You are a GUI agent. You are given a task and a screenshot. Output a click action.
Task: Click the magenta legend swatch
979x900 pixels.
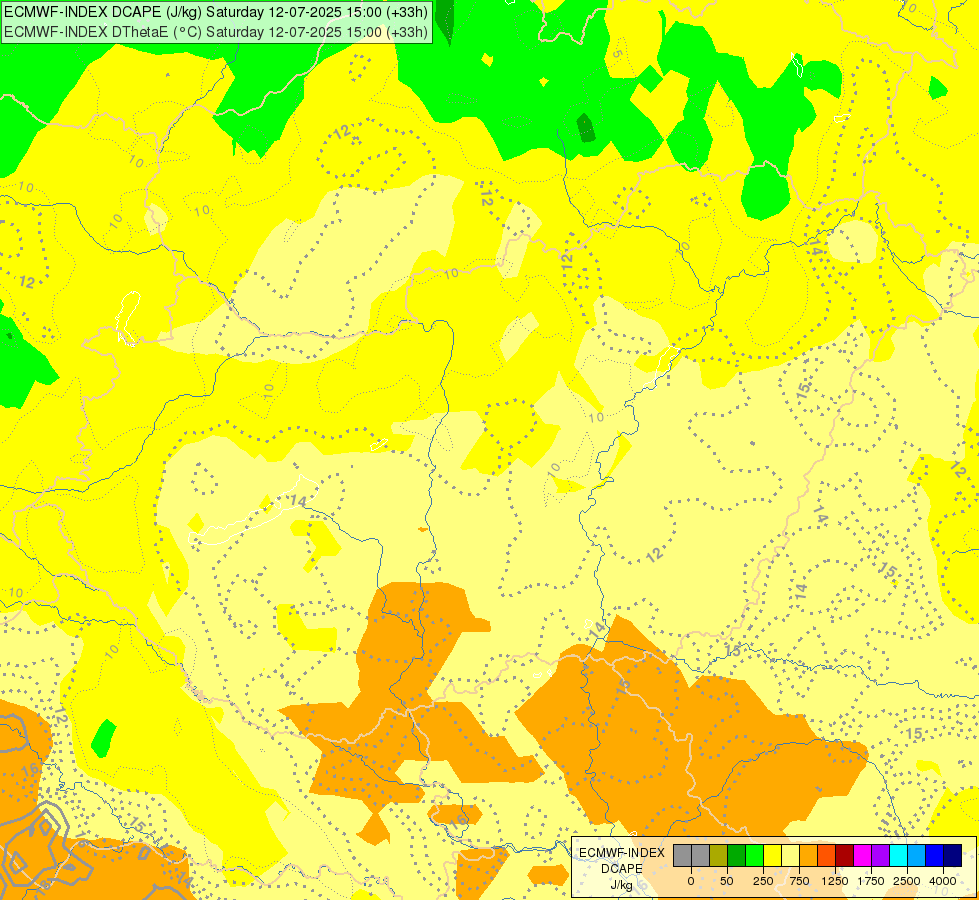pyautogui.click(x=862, y=855)
